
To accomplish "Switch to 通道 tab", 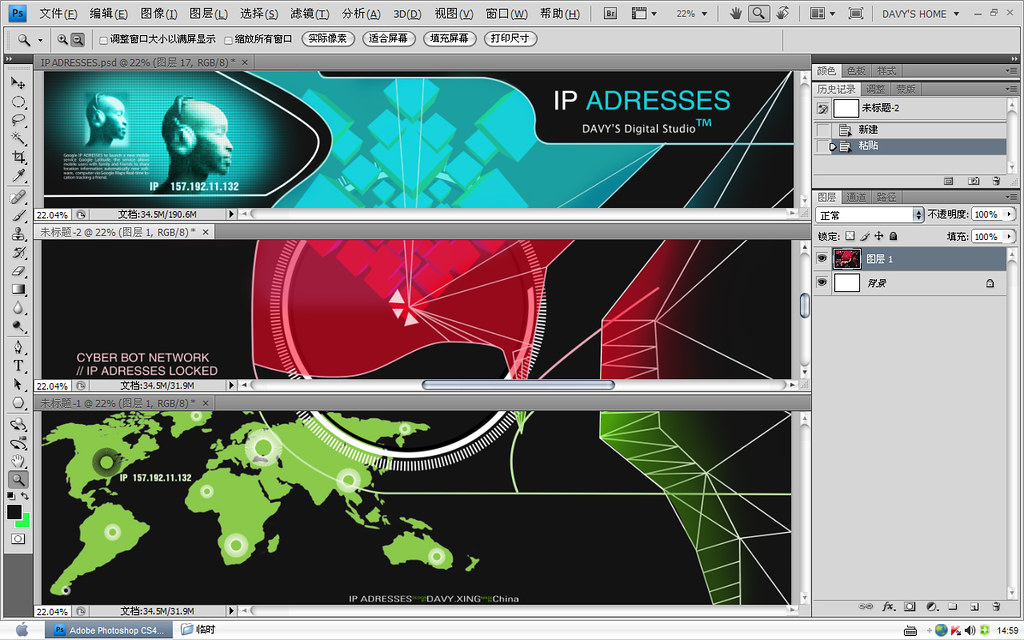I will pyautogui.click(x=856, y=197).
